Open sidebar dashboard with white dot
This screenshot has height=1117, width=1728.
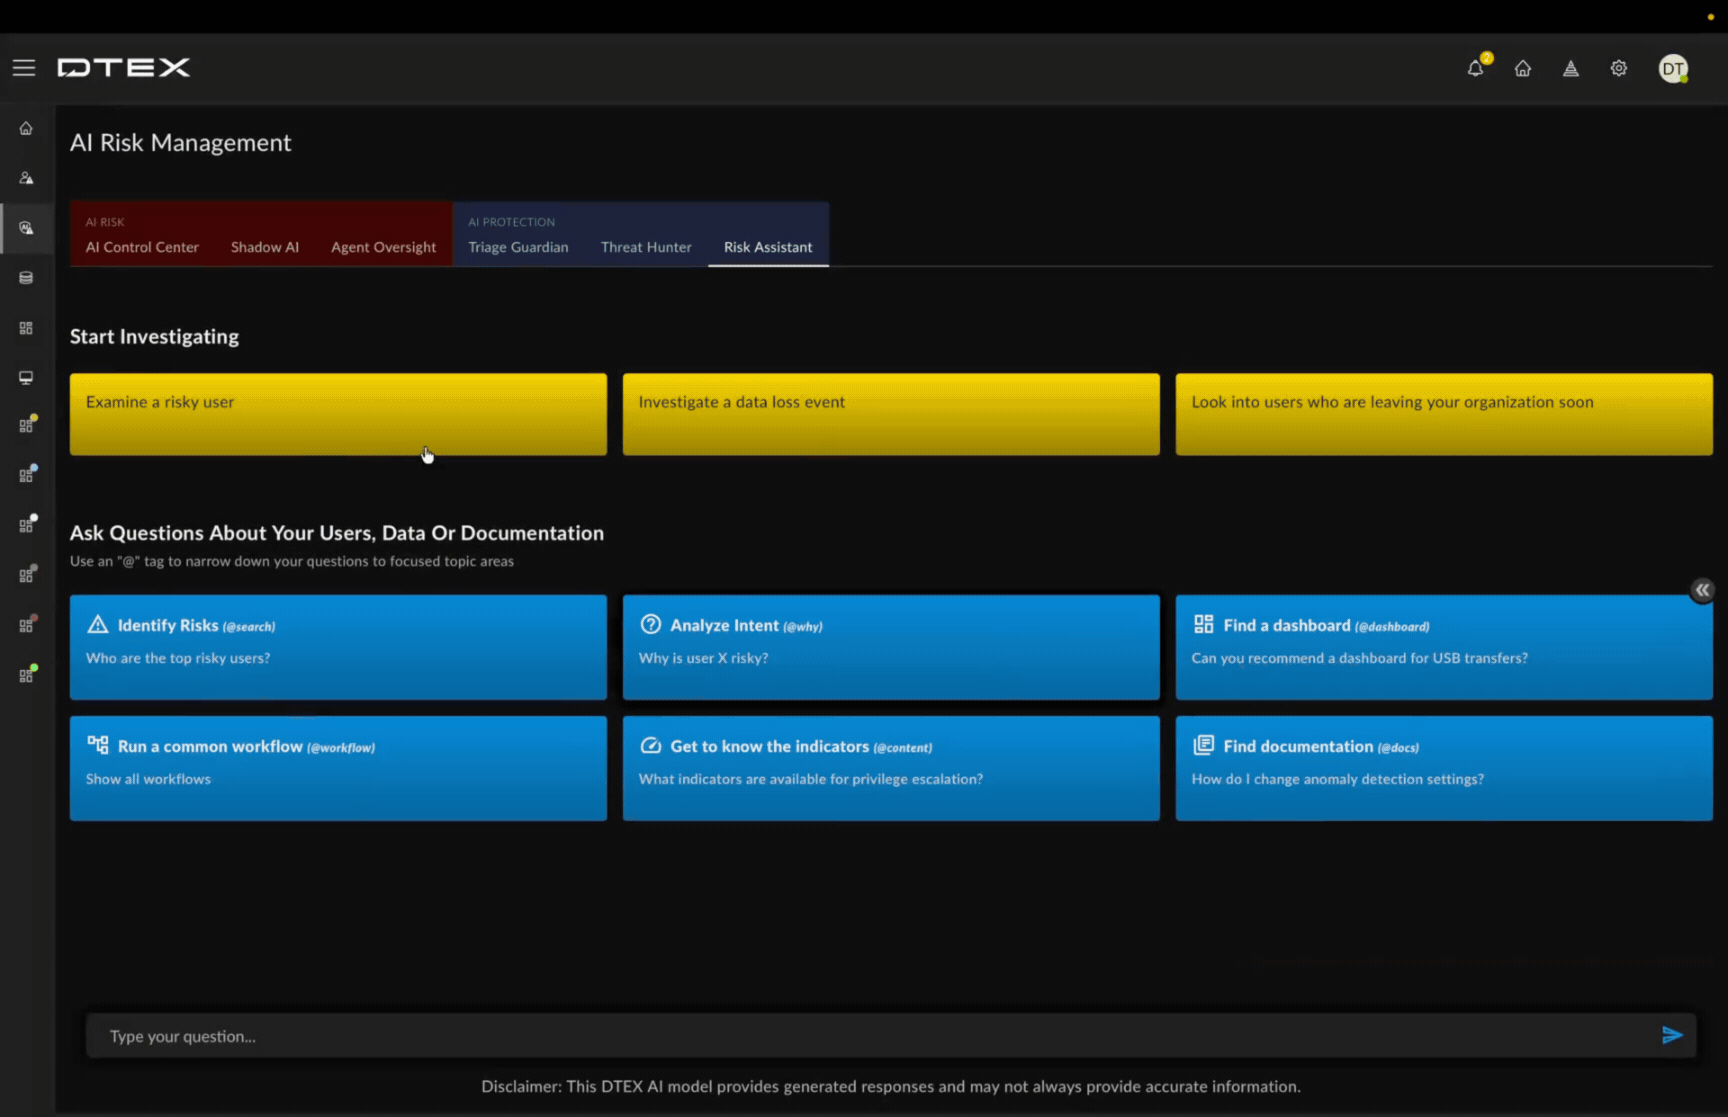click(x=27, y=525)
